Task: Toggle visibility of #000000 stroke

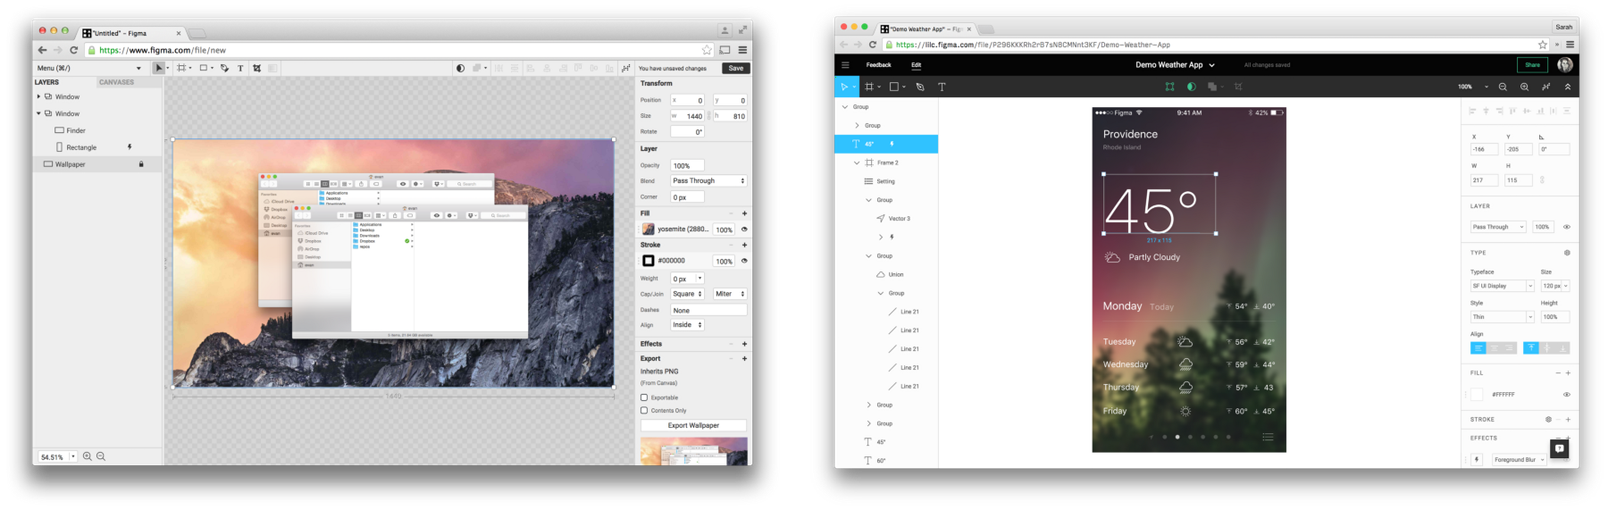Action: (744, 261)
